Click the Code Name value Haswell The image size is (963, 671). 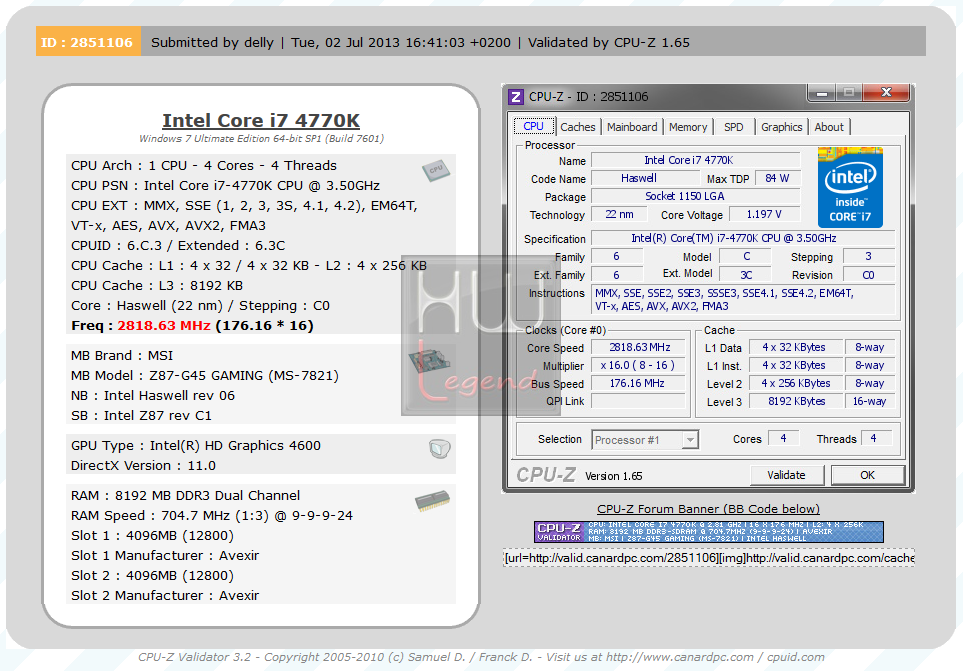point(644,178)
